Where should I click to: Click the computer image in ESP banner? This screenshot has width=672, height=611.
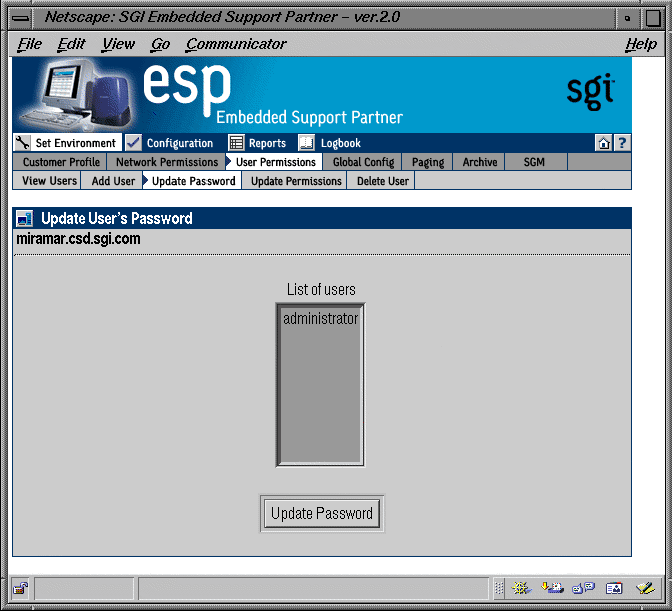(77, 94)
